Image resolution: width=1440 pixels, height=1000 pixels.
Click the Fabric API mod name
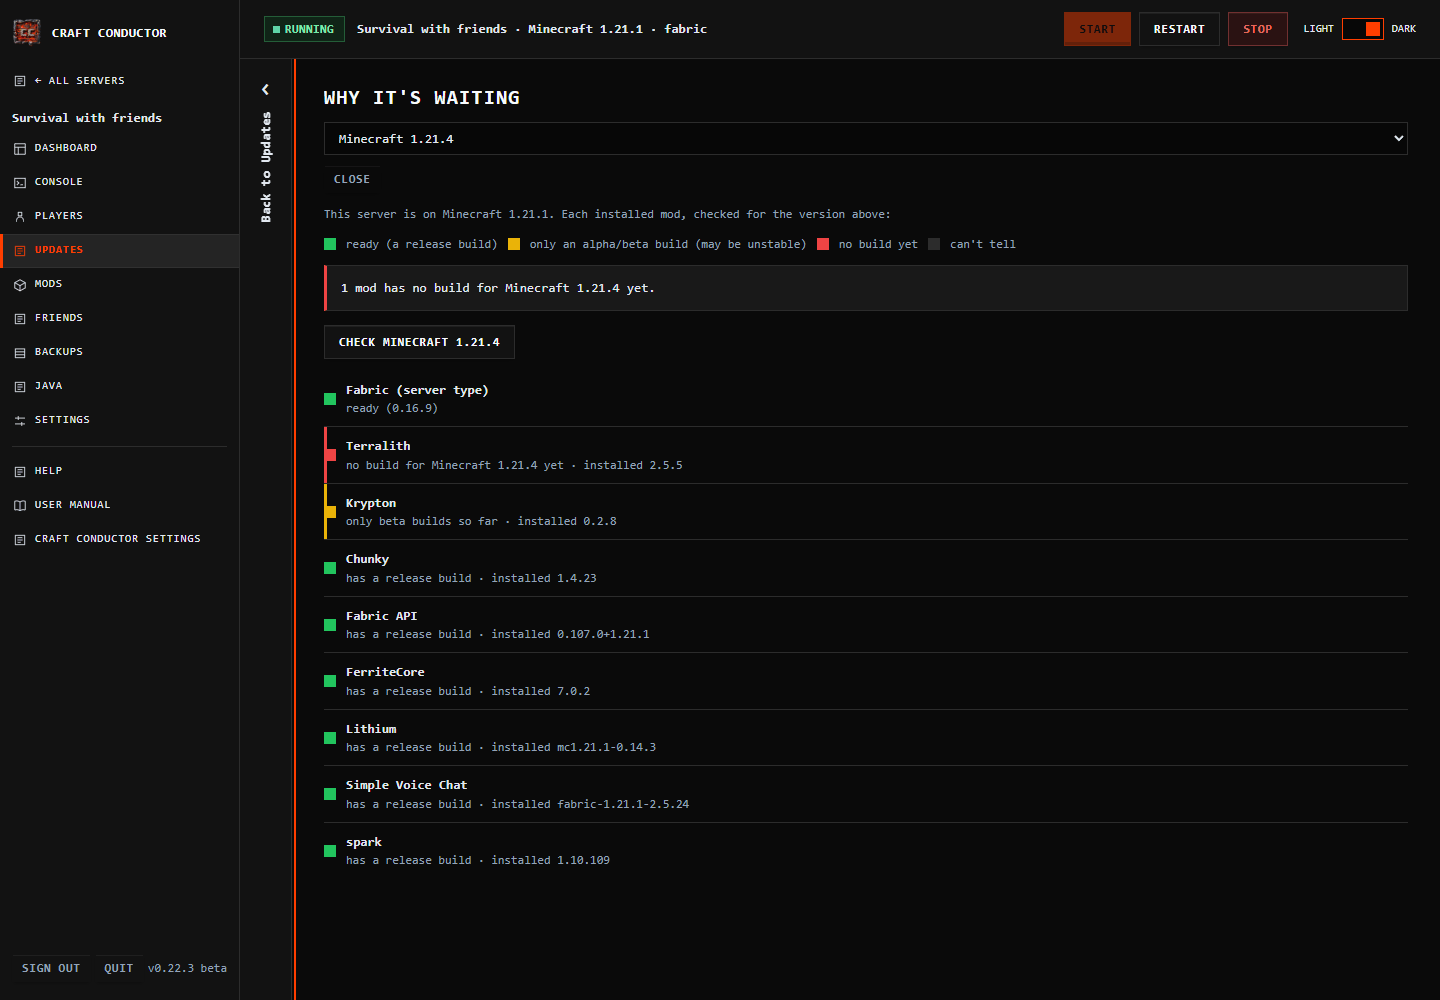[x=381, y=616]
